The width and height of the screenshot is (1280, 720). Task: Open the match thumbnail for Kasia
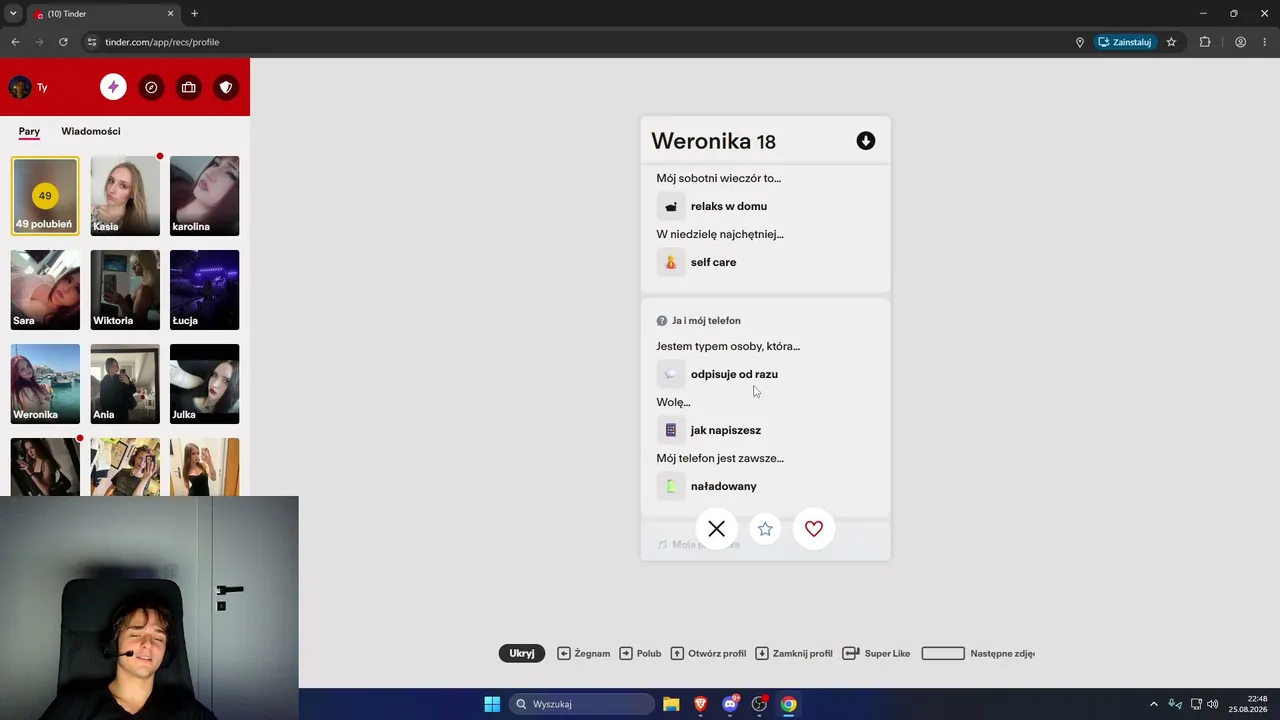coord(125,196)
